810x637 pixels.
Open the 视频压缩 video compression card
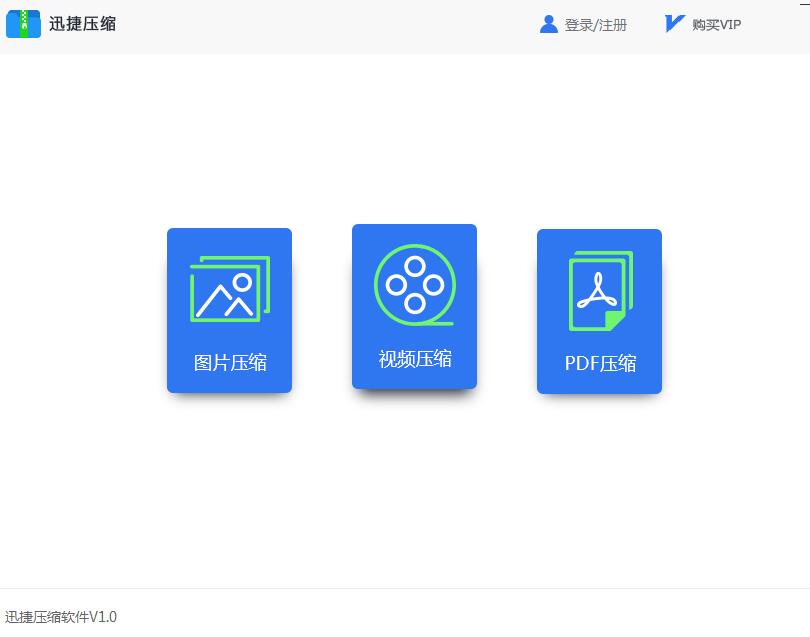point(414,306)
